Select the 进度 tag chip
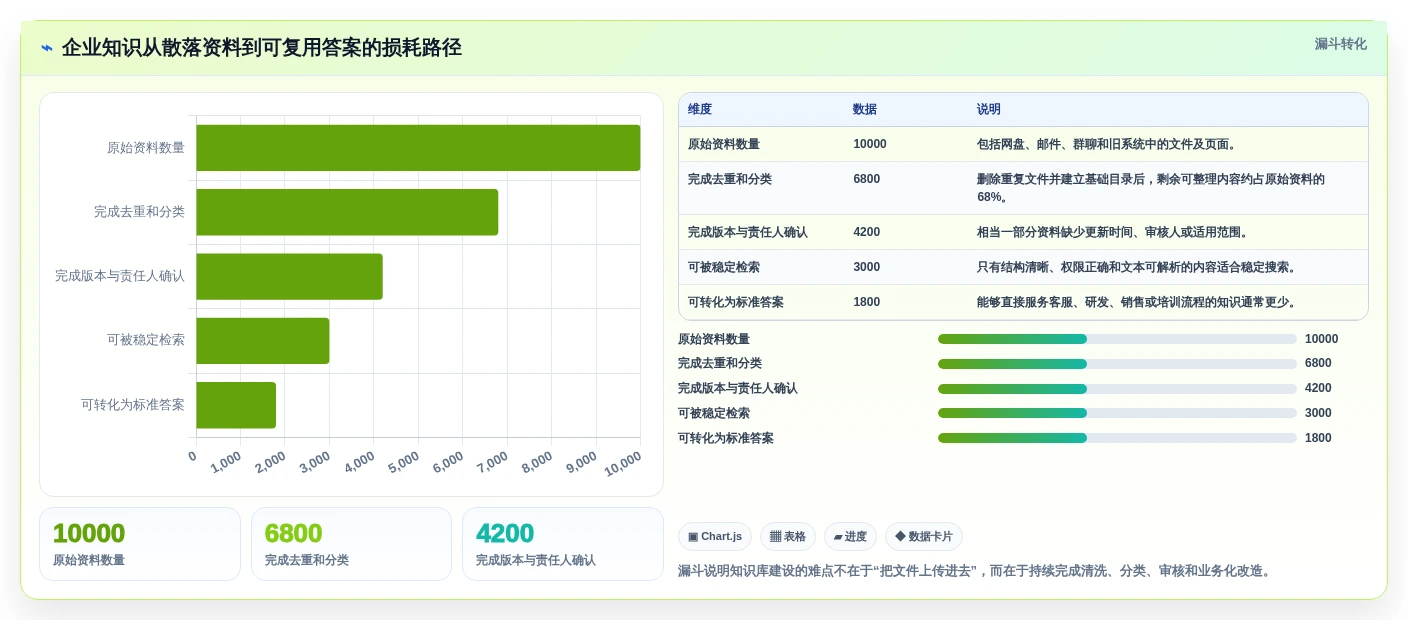Viewport: 1408px width, 620px height. [850, 537]
